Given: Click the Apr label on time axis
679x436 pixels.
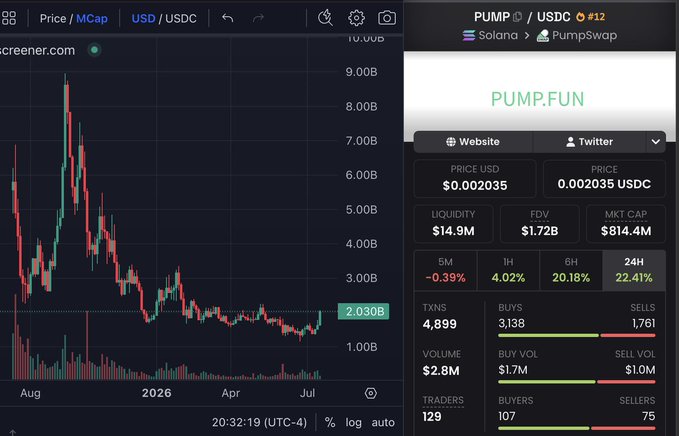Looking at the screenshot, I should coord(230,393).
